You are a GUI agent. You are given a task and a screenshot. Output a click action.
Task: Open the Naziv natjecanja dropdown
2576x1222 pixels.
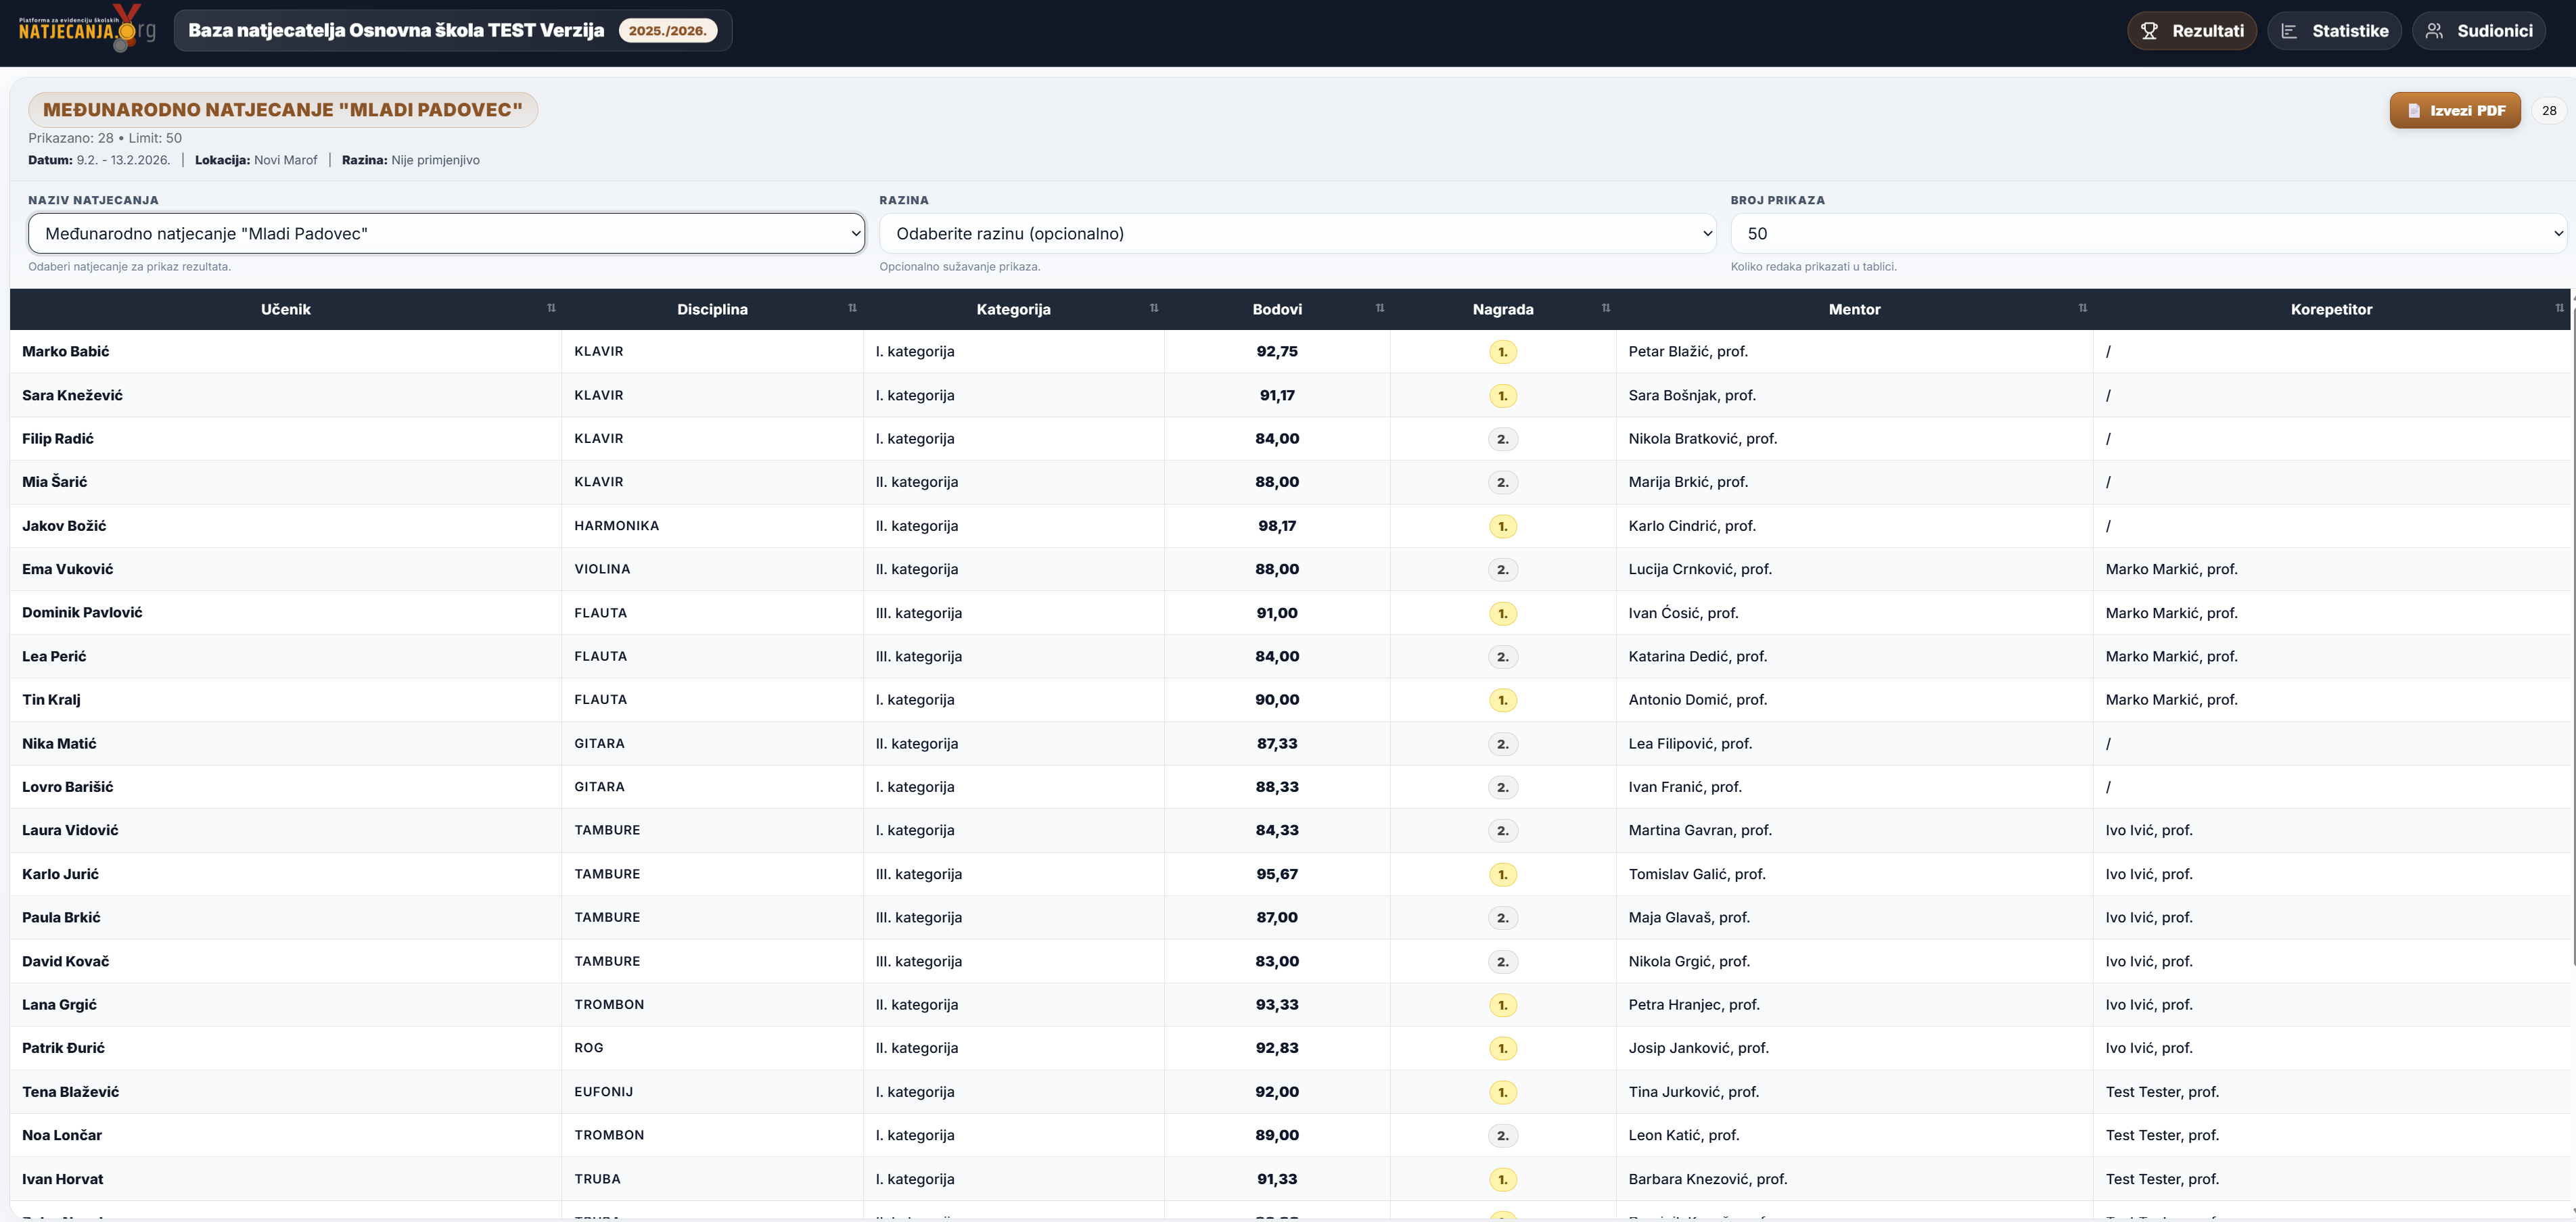click(446, 233)
